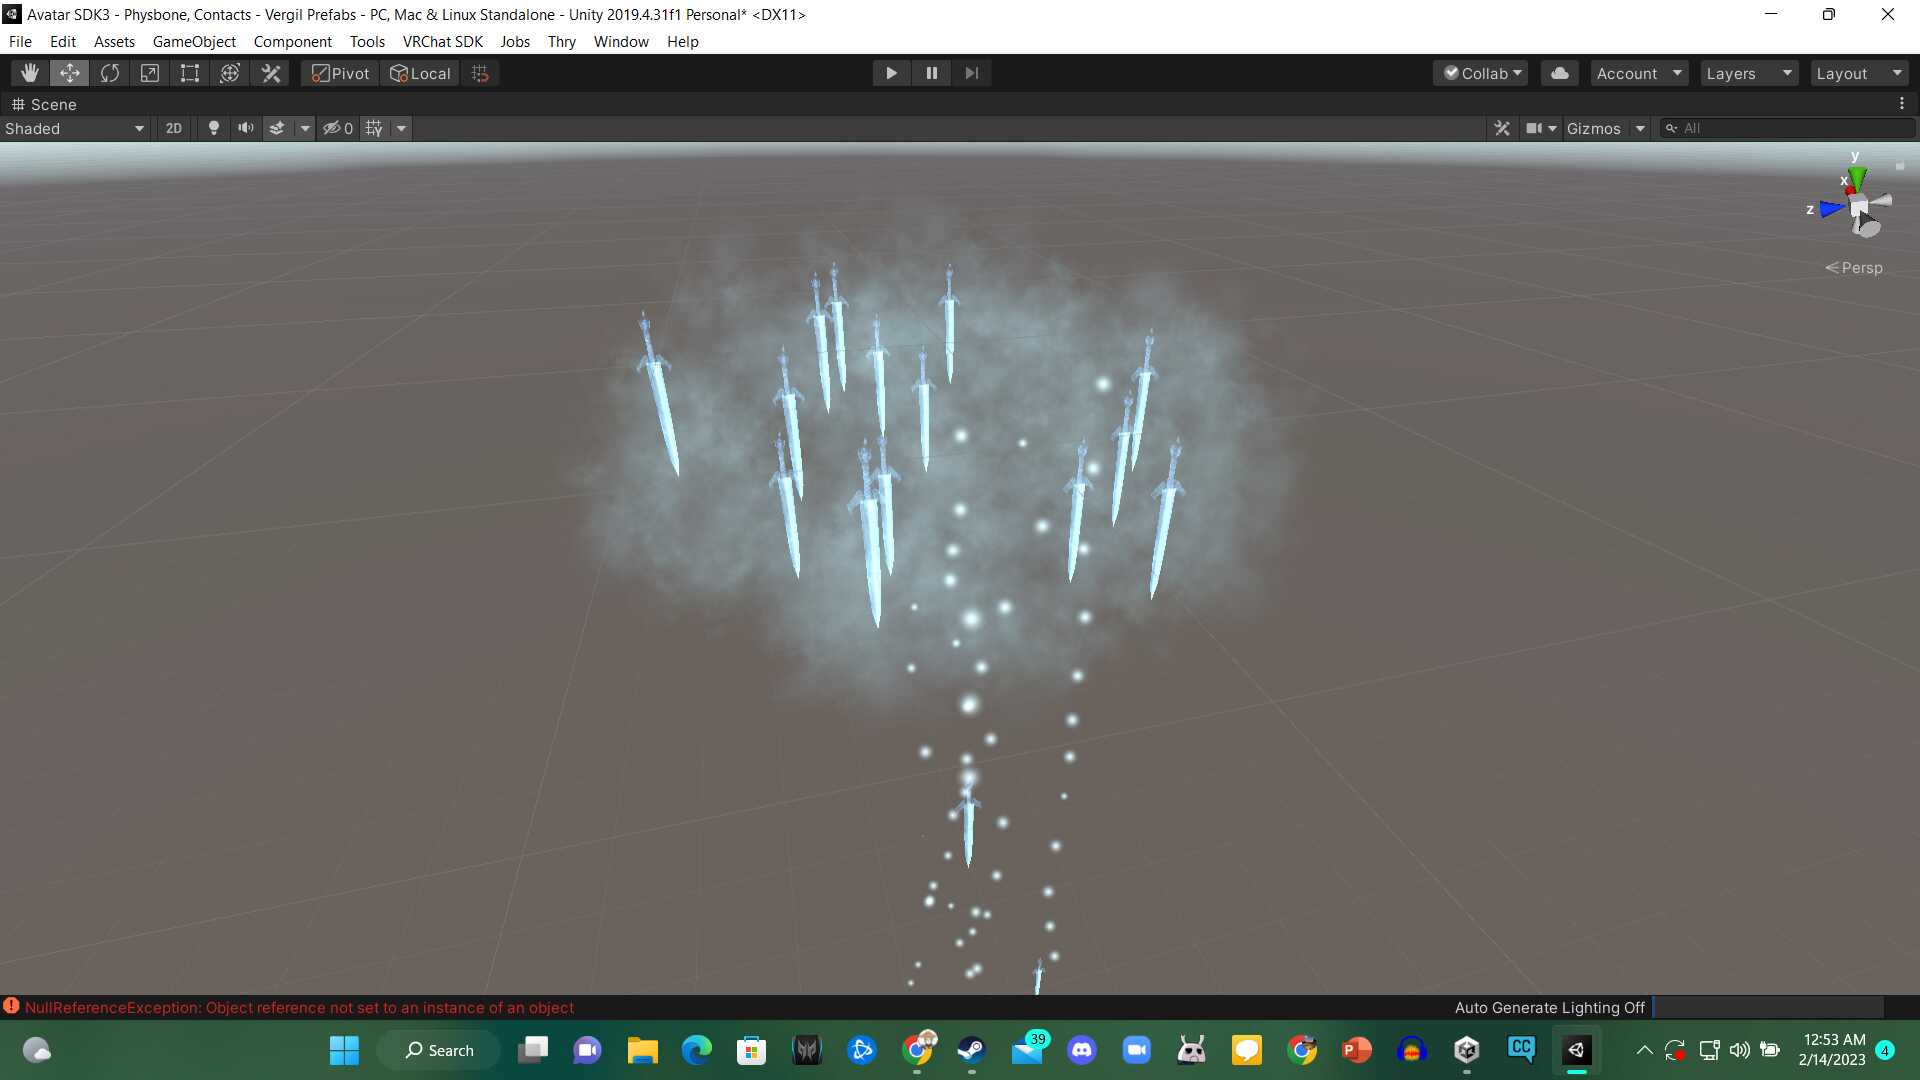
Task: Select the Hand tool
Action: tap(30, 73)
